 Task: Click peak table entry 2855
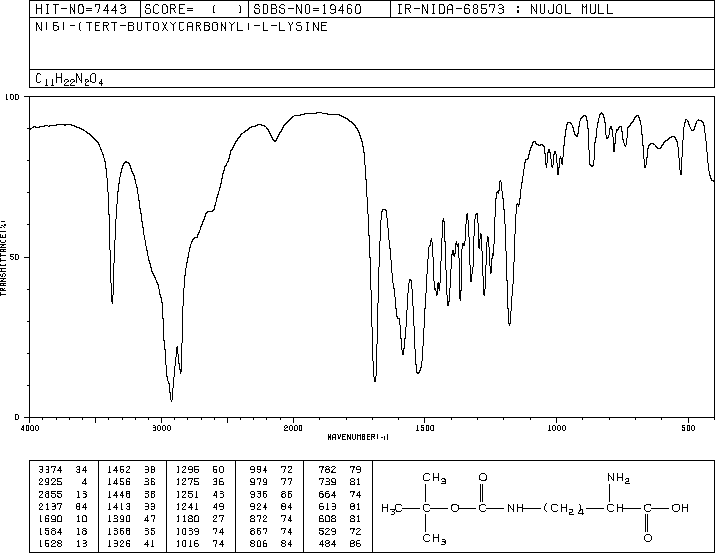coord(62,494)
